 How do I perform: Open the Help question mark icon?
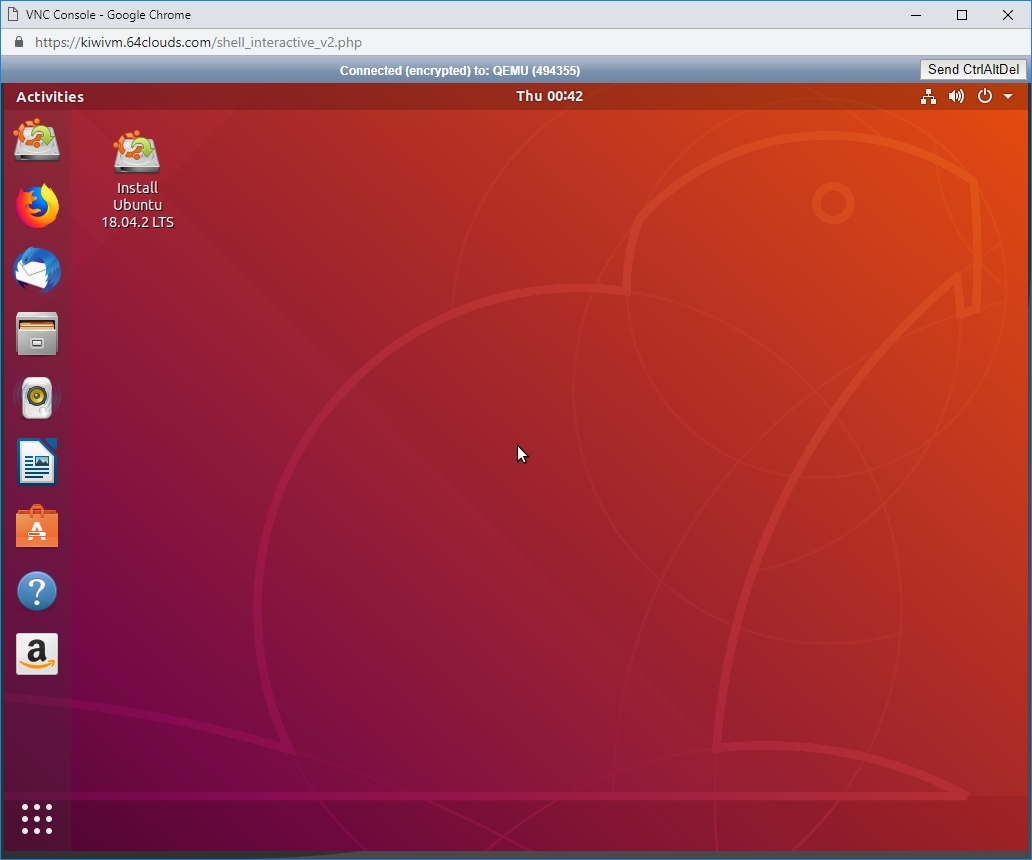pos(37,591)
